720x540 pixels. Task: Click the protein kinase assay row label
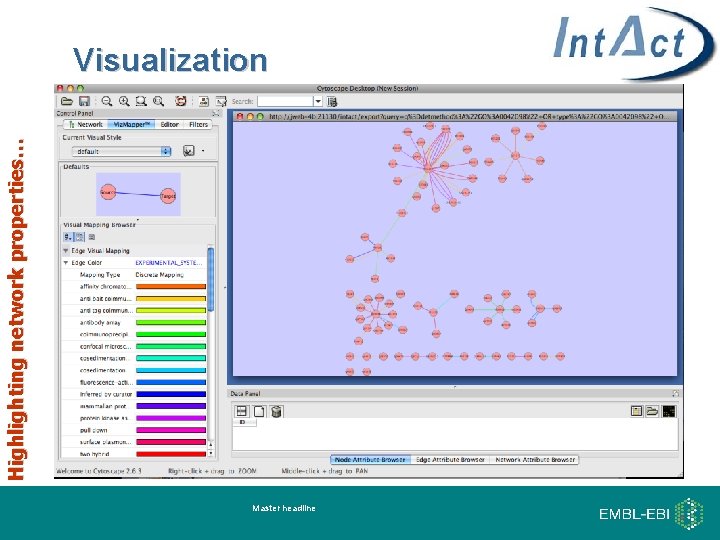point(105,418)
